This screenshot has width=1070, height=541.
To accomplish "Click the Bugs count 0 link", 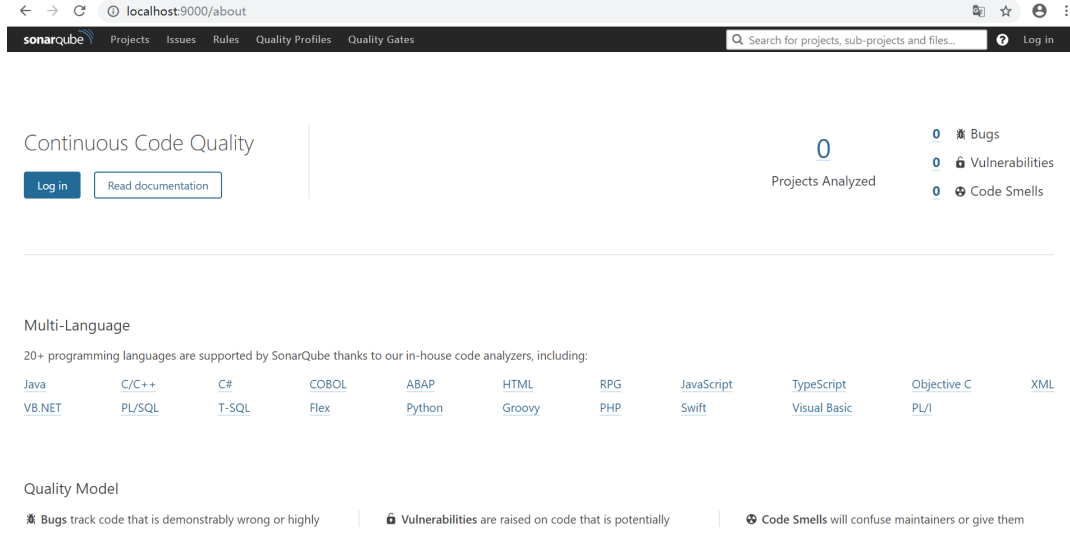I will tap(936, 134).
